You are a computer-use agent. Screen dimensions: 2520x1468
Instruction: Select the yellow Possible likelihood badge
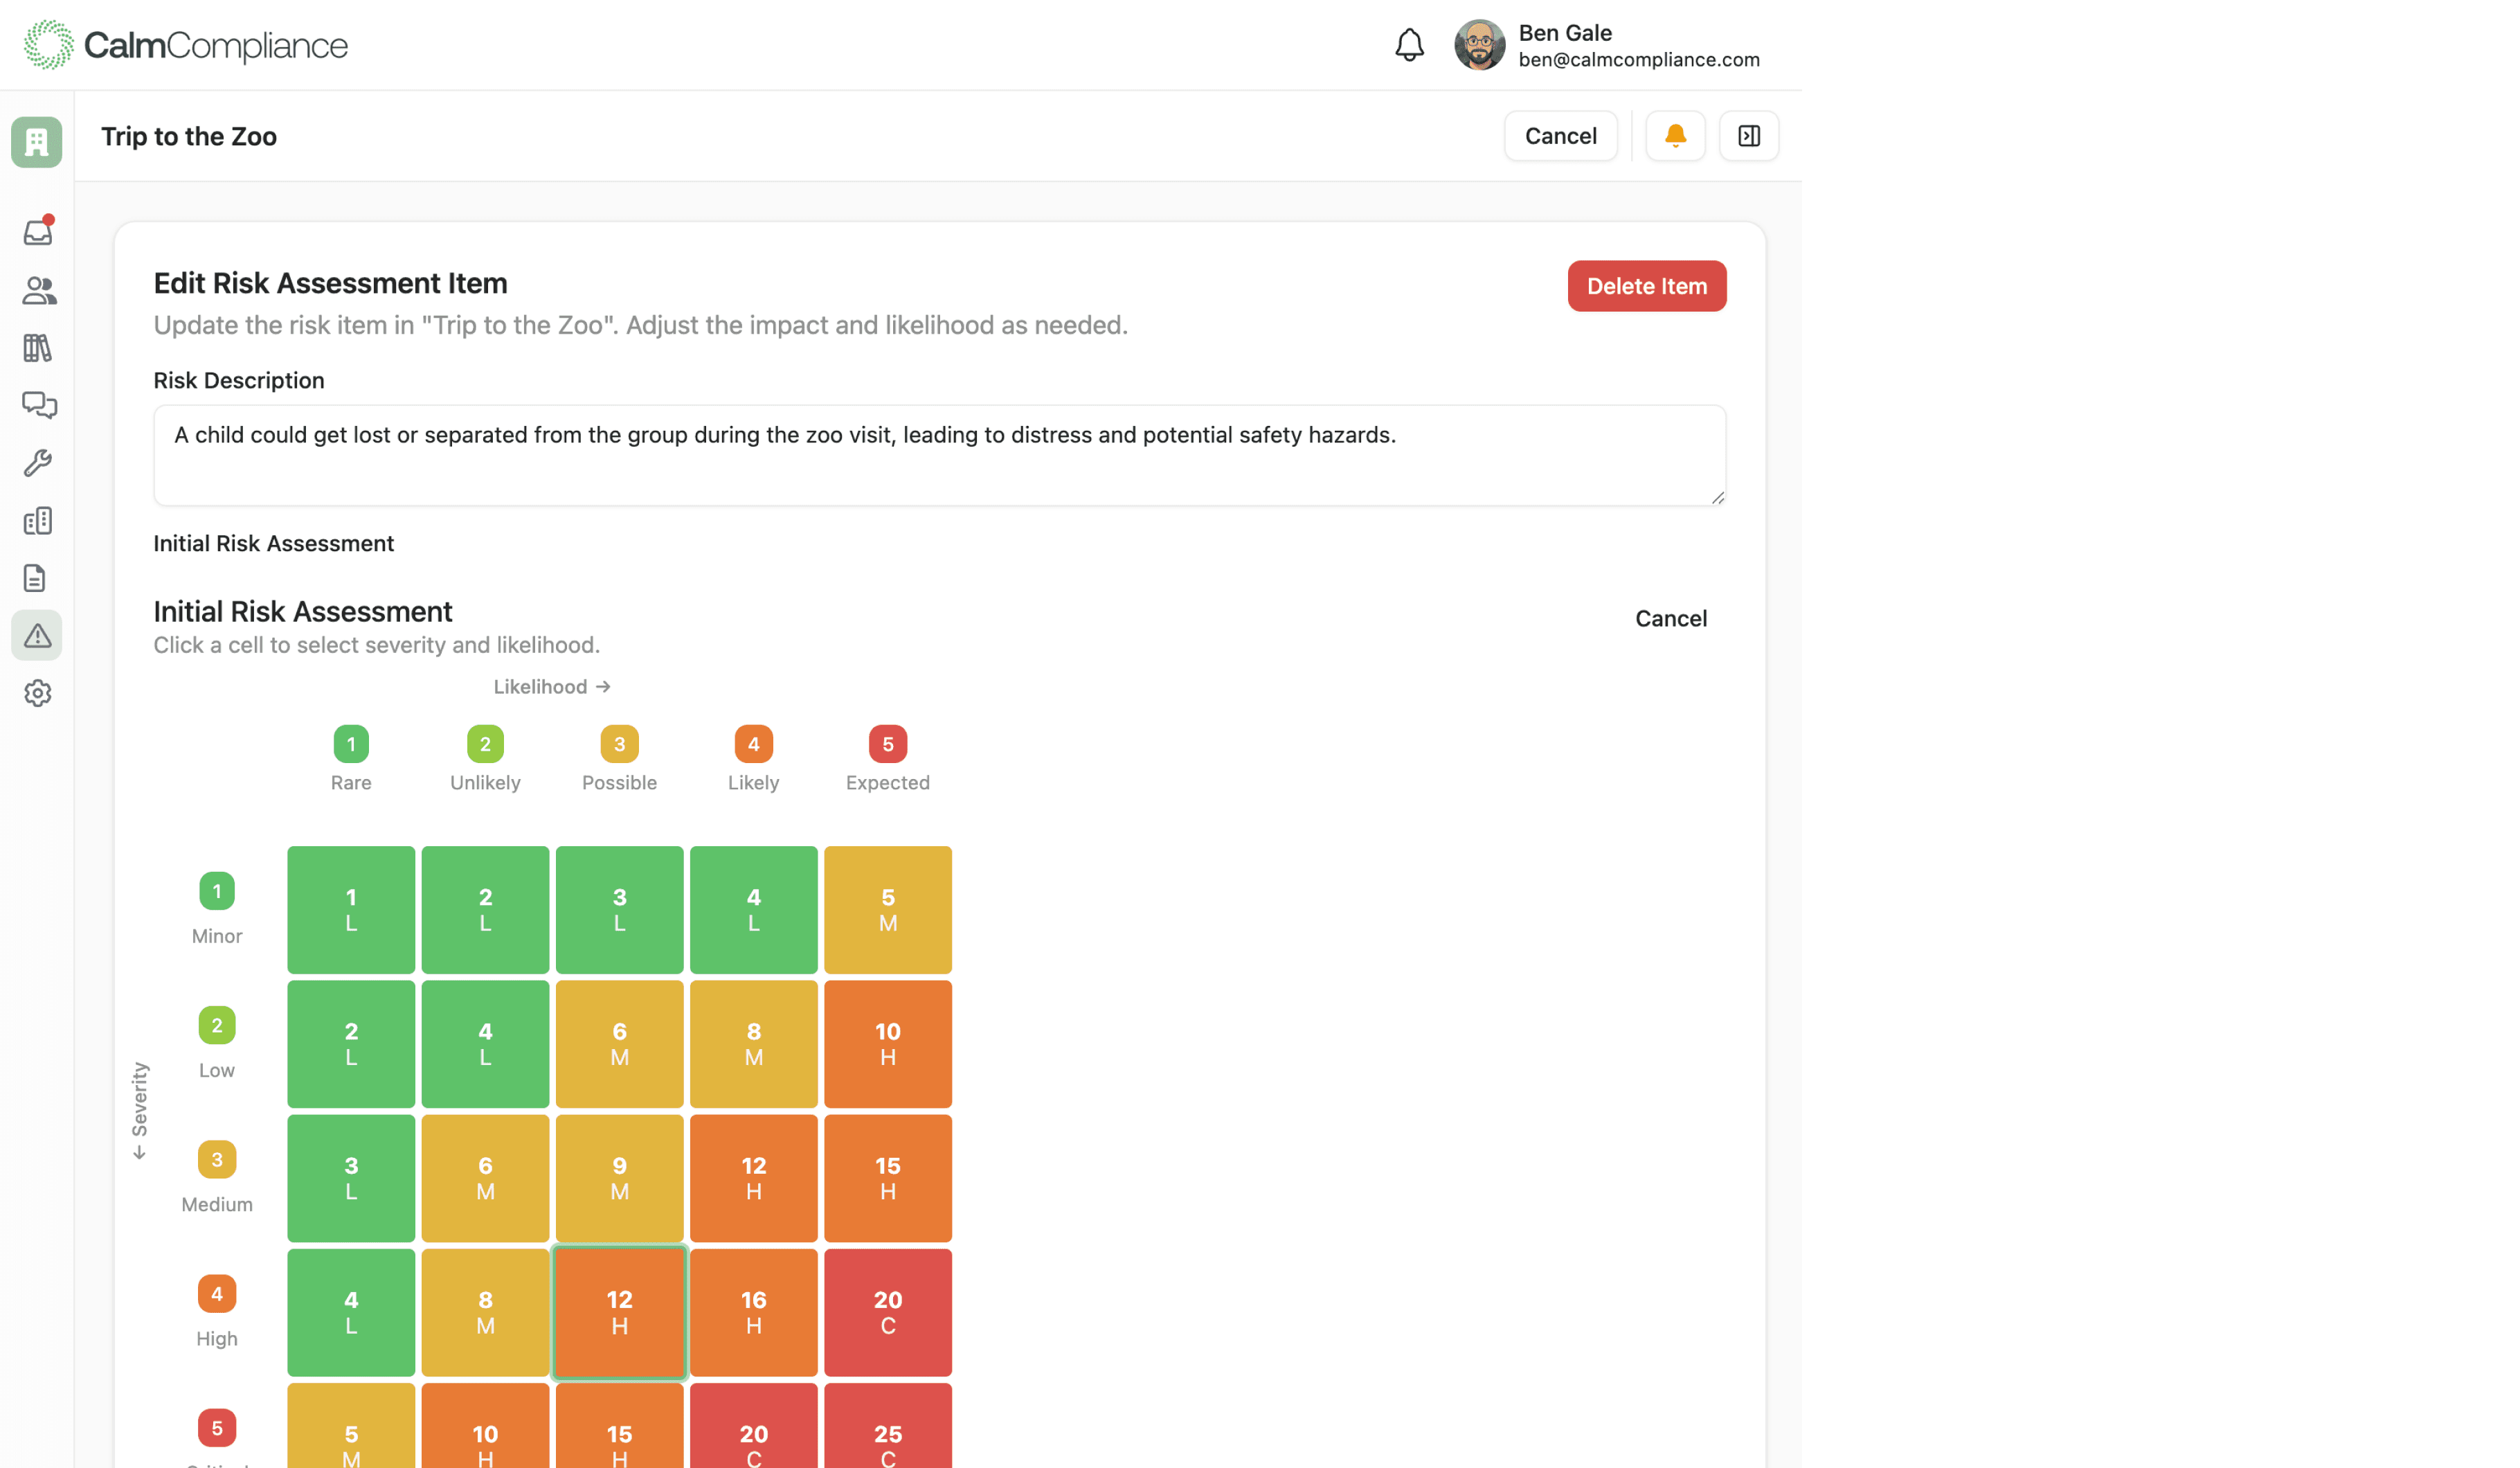click(619, 743)
